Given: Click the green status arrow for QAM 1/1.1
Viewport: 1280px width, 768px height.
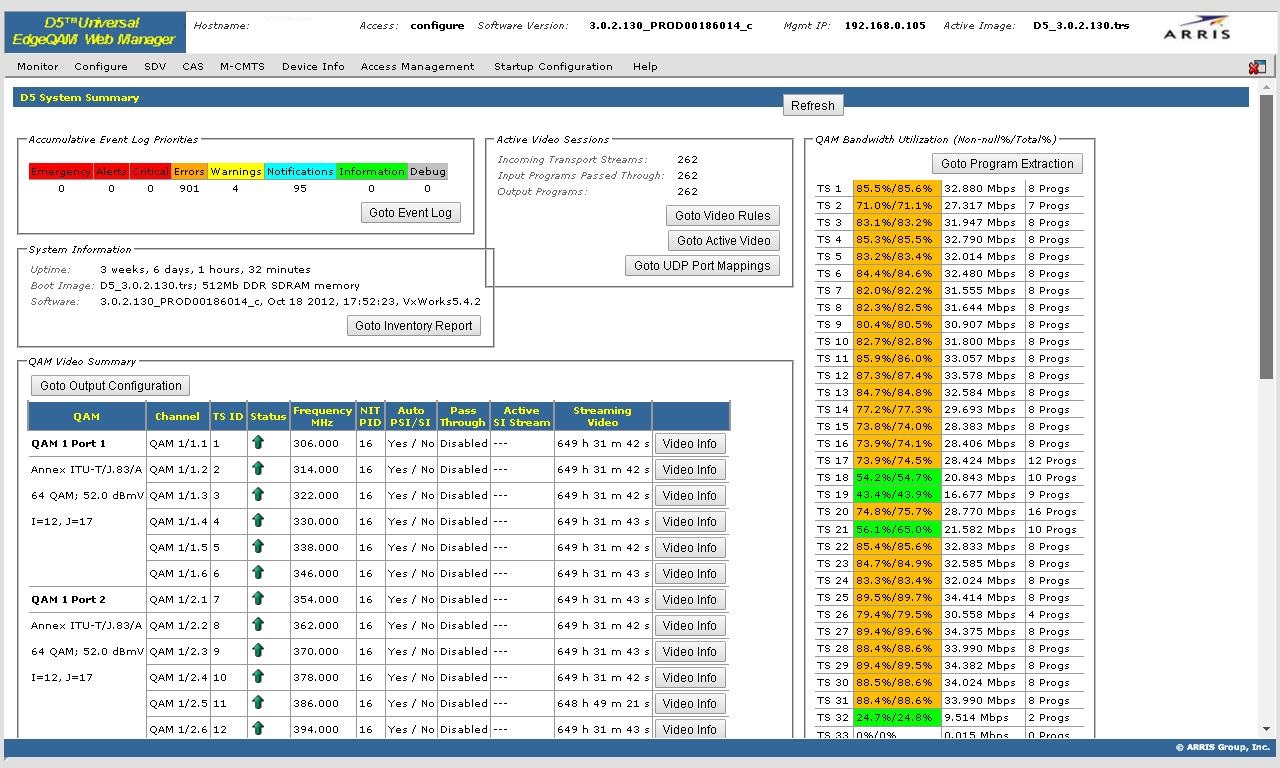Looking at the screenshot, I should click(x=258, y=442).
